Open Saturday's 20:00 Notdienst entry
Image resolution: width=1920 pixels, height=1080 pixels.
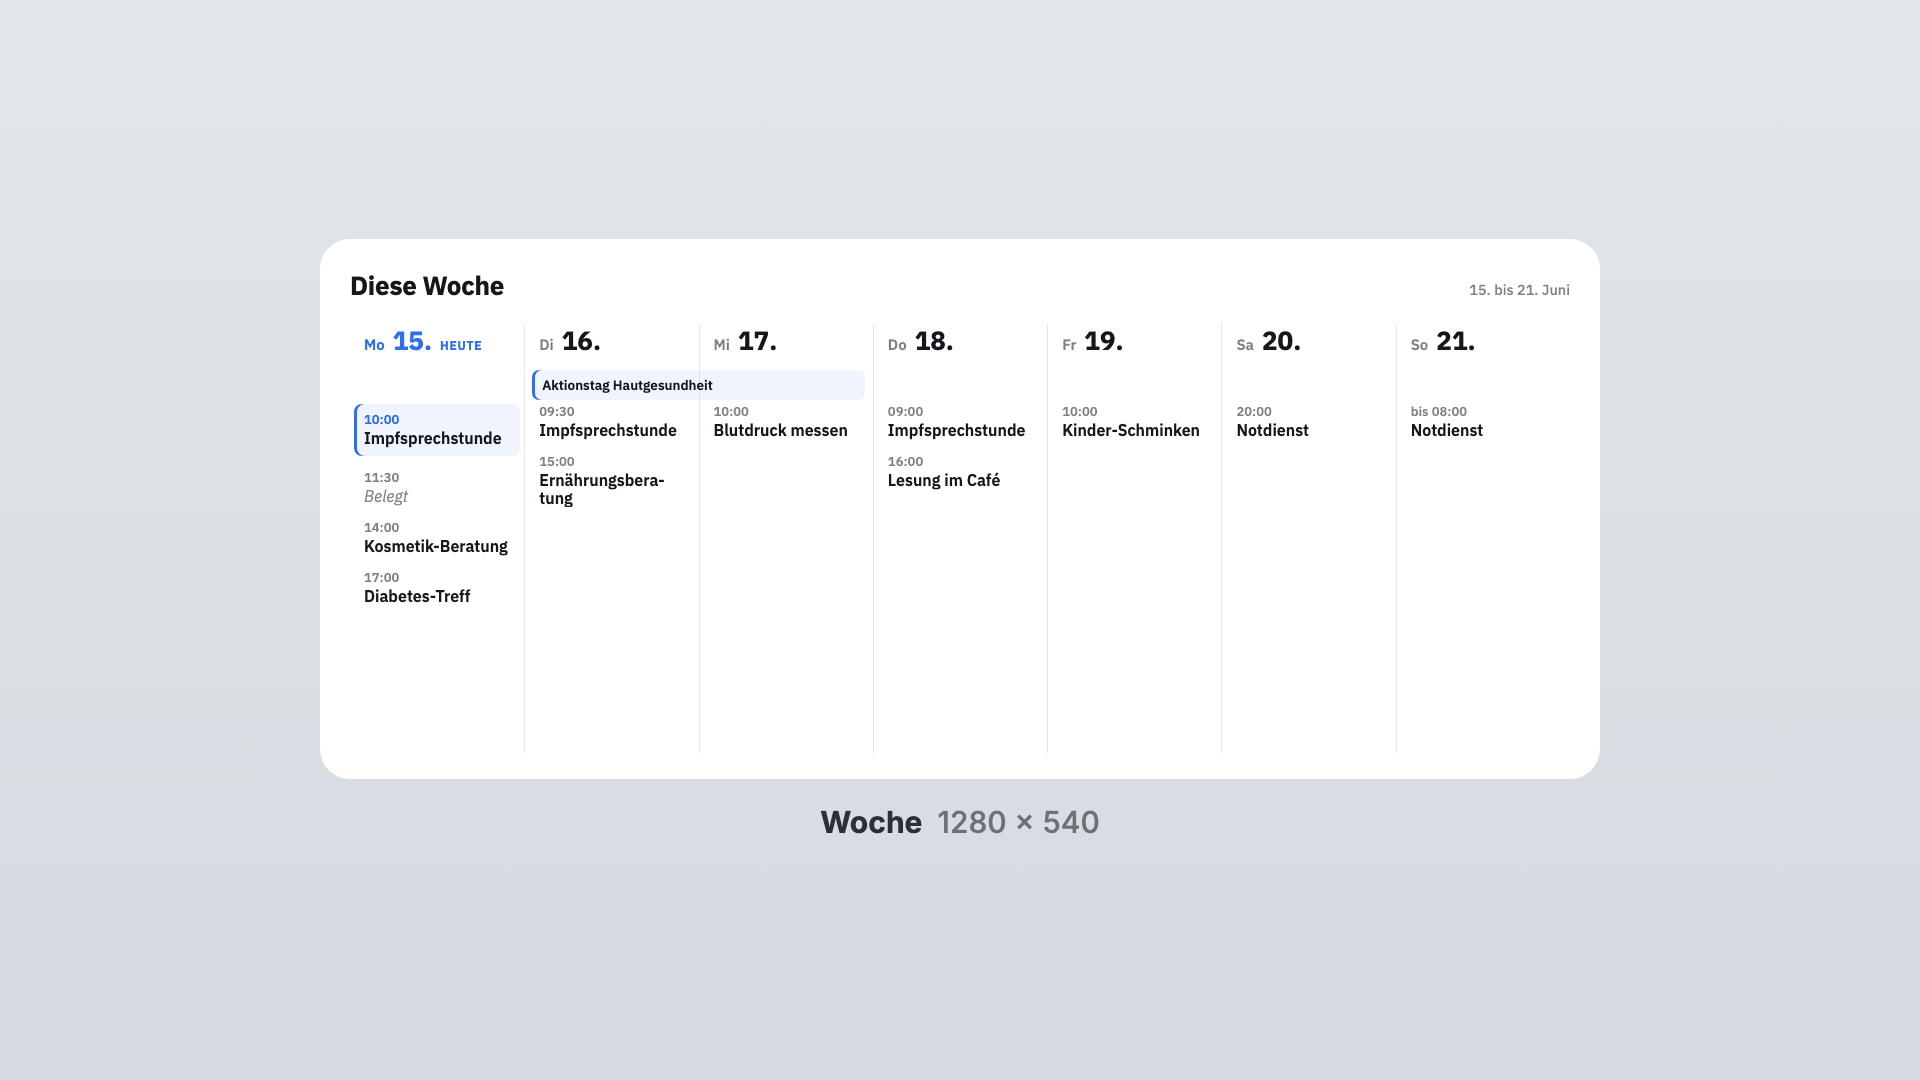coord(1307,421)
